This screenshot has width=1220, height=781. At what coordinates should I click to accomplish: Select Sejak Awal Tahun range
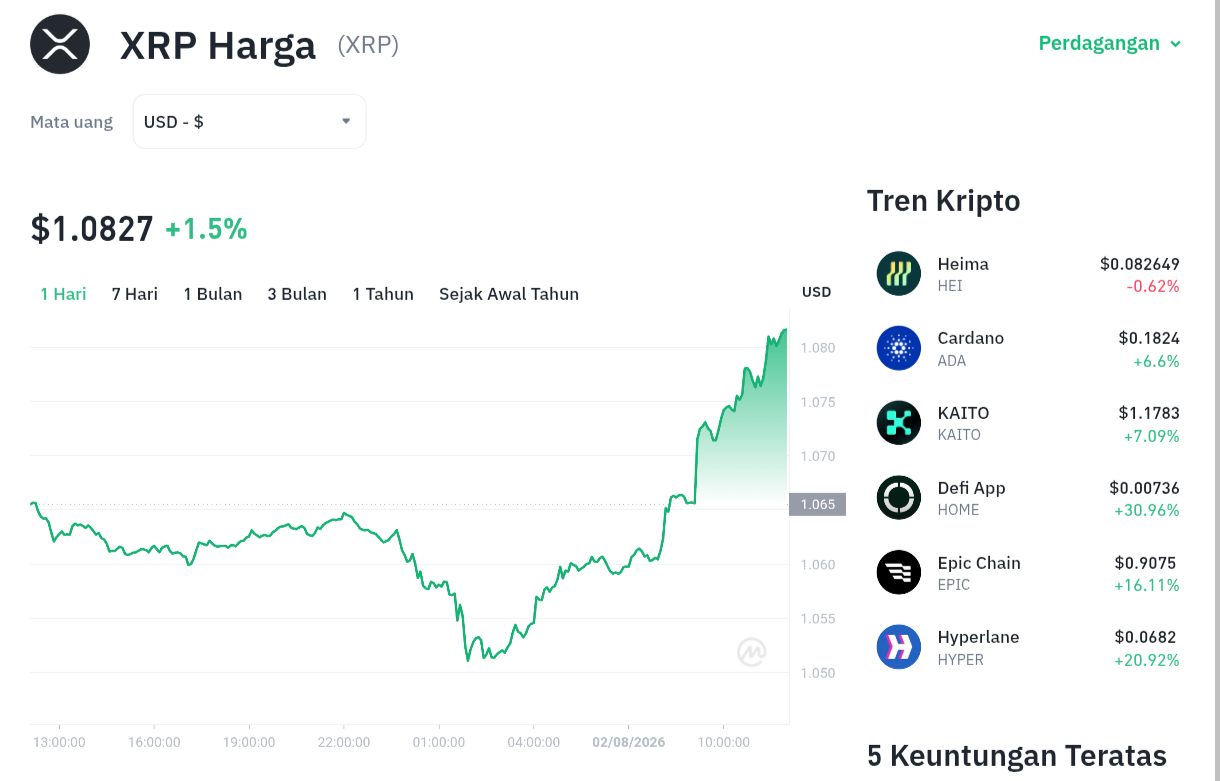click(x=509, y=294)
